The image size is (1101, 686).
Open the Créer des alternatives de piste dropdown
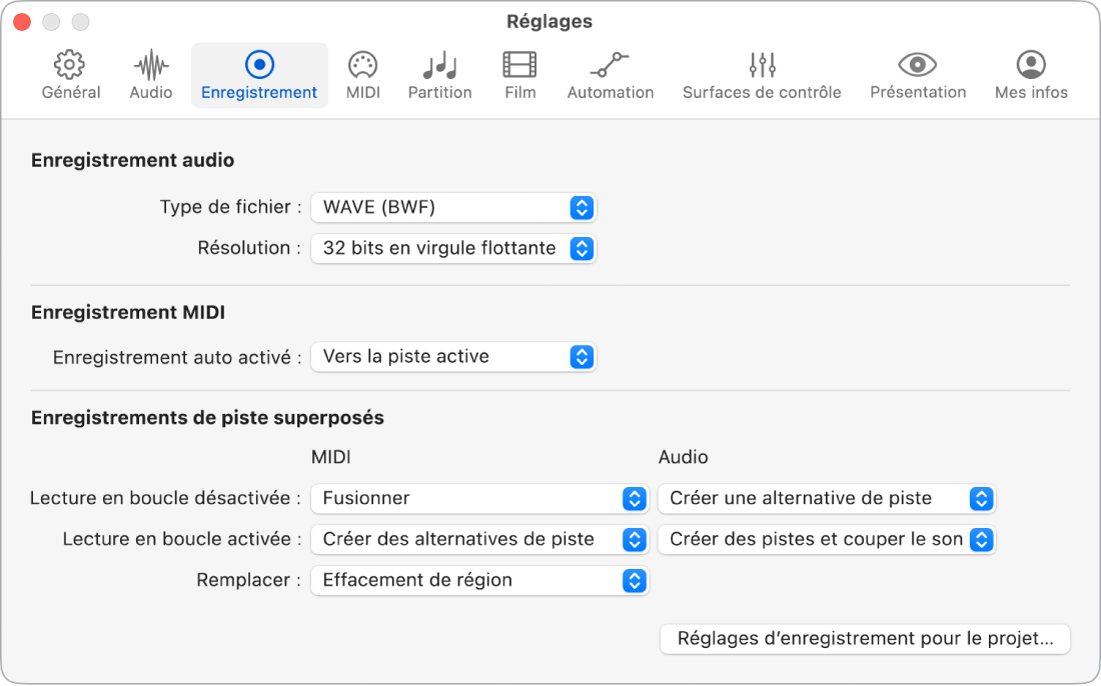point(479,539)
